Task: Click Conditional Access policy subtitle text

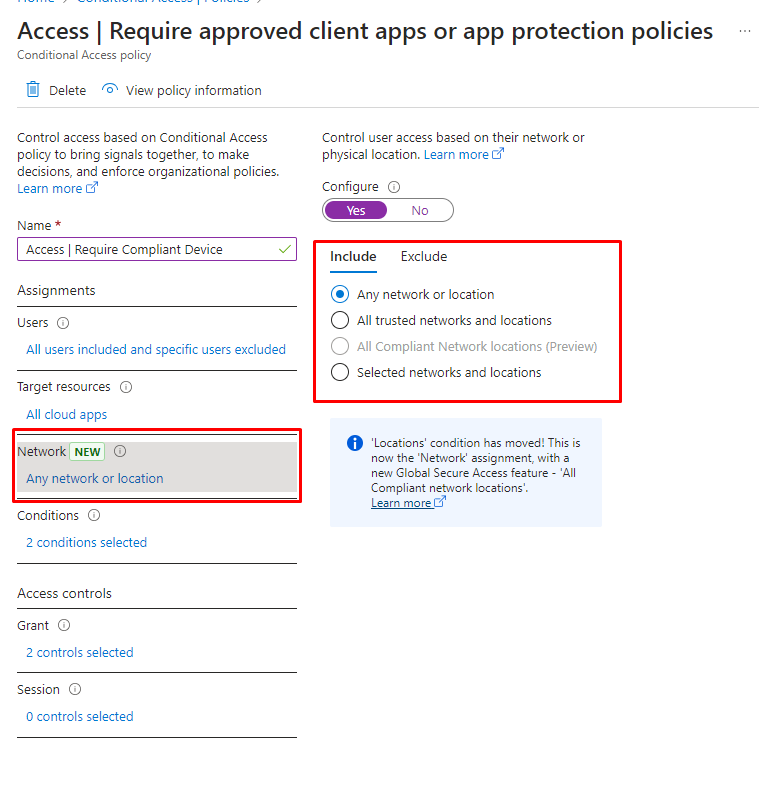Action: click(x=84, y=55)
